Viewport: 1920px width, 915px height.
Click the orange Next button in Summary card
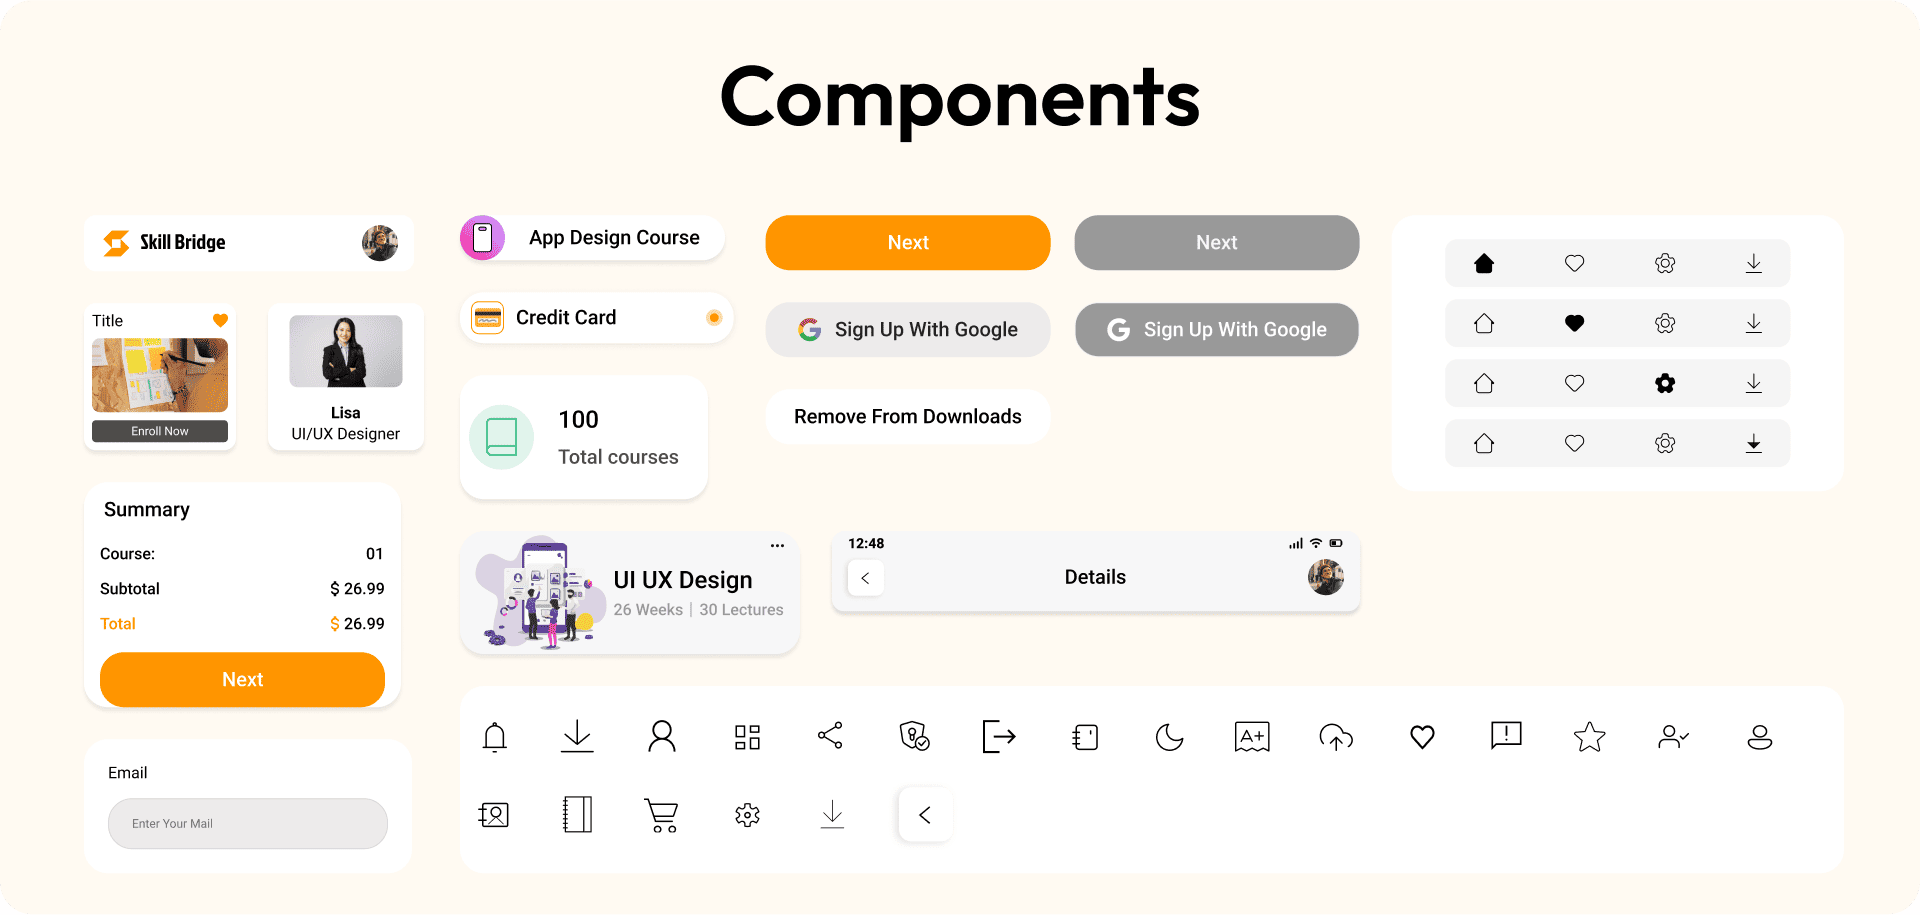(242, 680)
